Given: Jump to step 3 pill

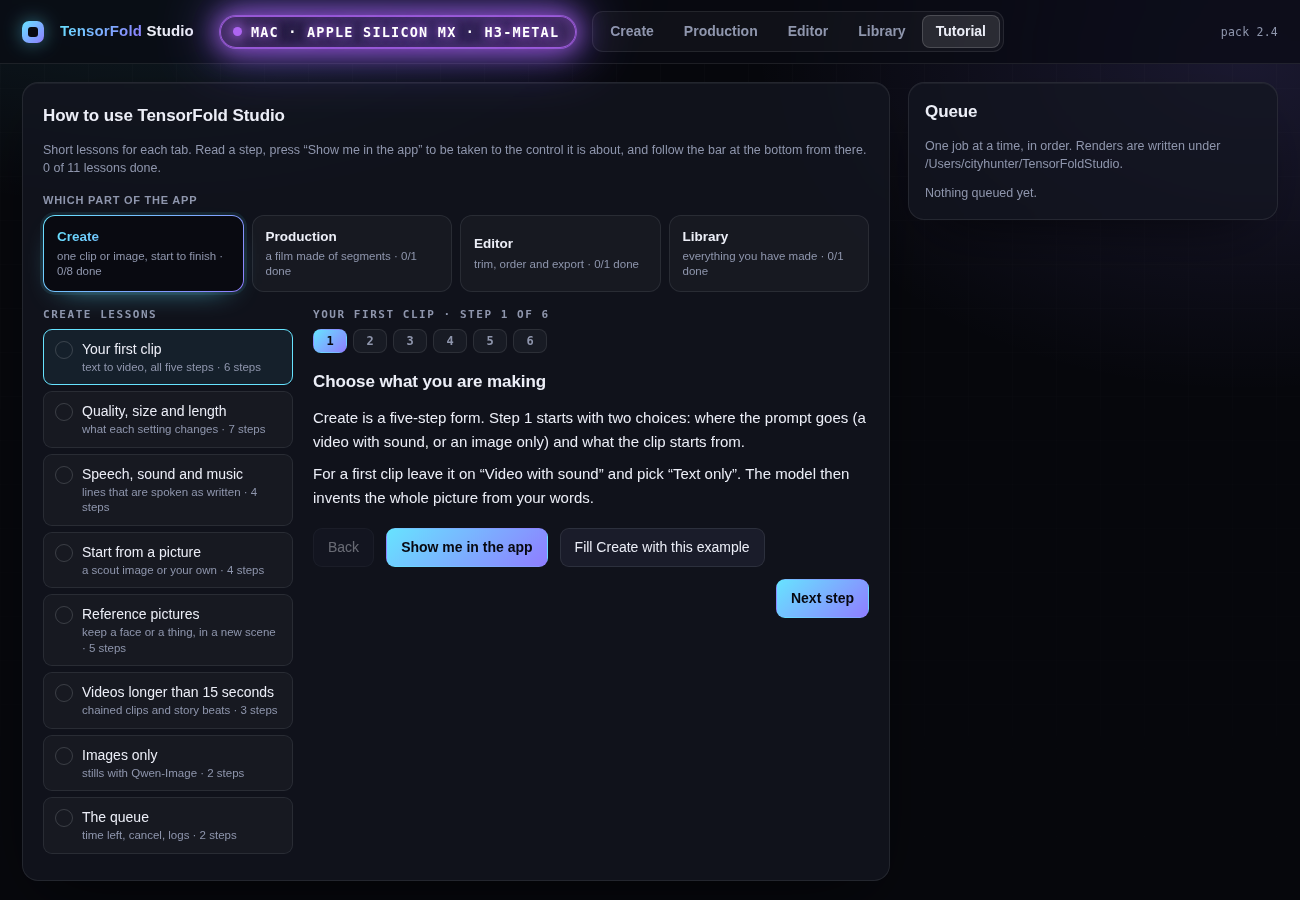Looking at the screenshot, I should point(410,341).
